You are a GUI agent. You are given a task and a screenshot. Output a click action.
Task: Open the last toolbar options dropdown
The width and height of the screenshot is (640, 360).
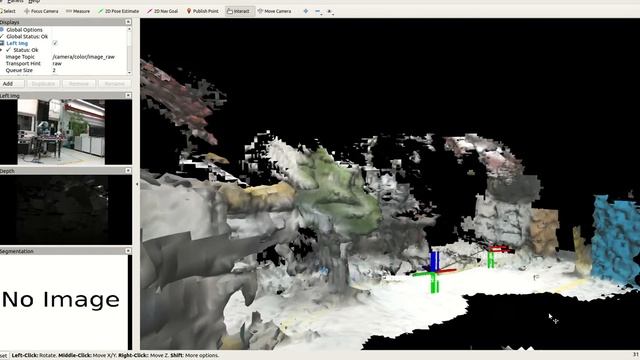[x=330, y=11]
